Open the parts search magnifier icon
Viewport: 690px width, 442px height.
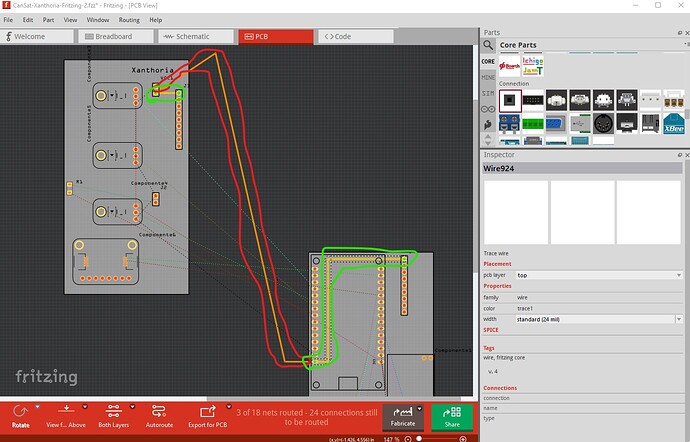(x=488, y=45)
